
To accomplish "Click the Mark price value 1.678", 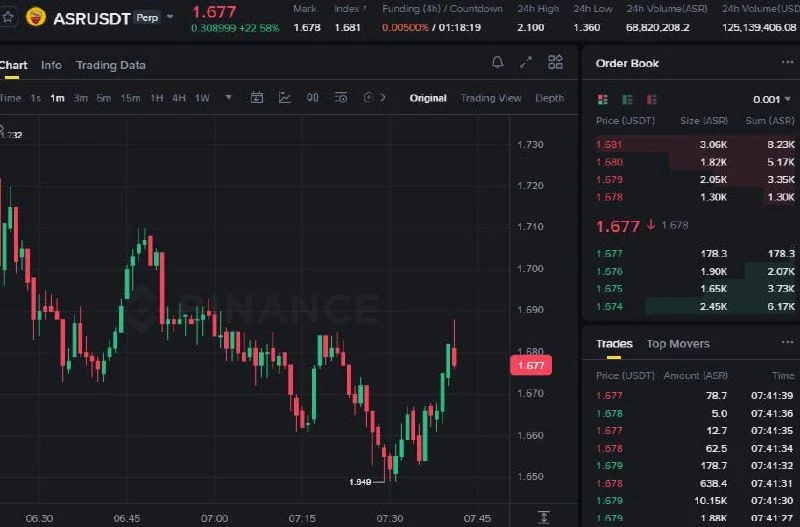I will pyautogui.click(x=307, y=28).
